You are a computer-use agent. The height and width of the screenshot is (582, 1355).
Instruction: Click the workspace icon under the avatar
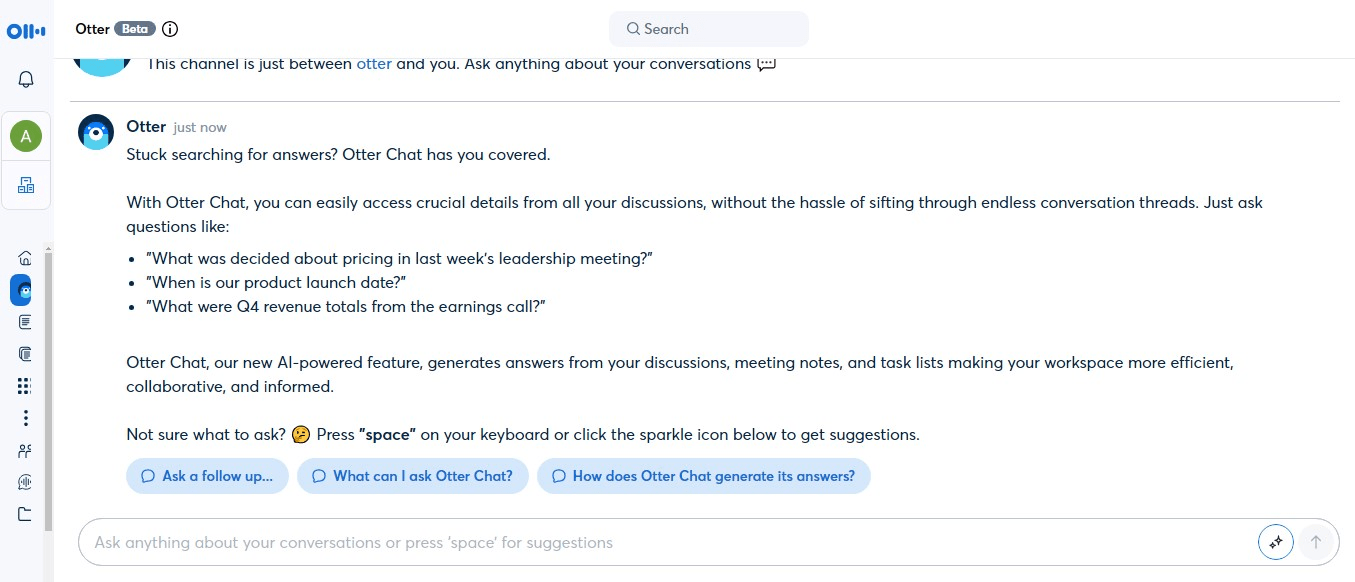[26, 185]
